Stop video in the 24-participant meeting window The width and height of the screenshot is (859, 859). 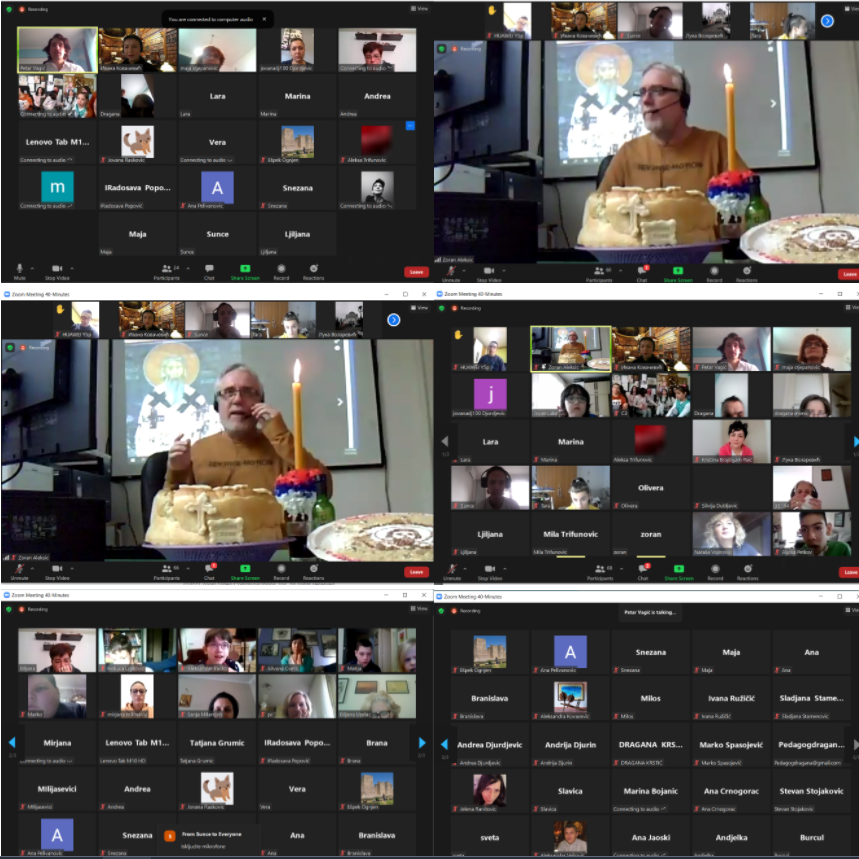pyautogui.click(x=56, y=269)
